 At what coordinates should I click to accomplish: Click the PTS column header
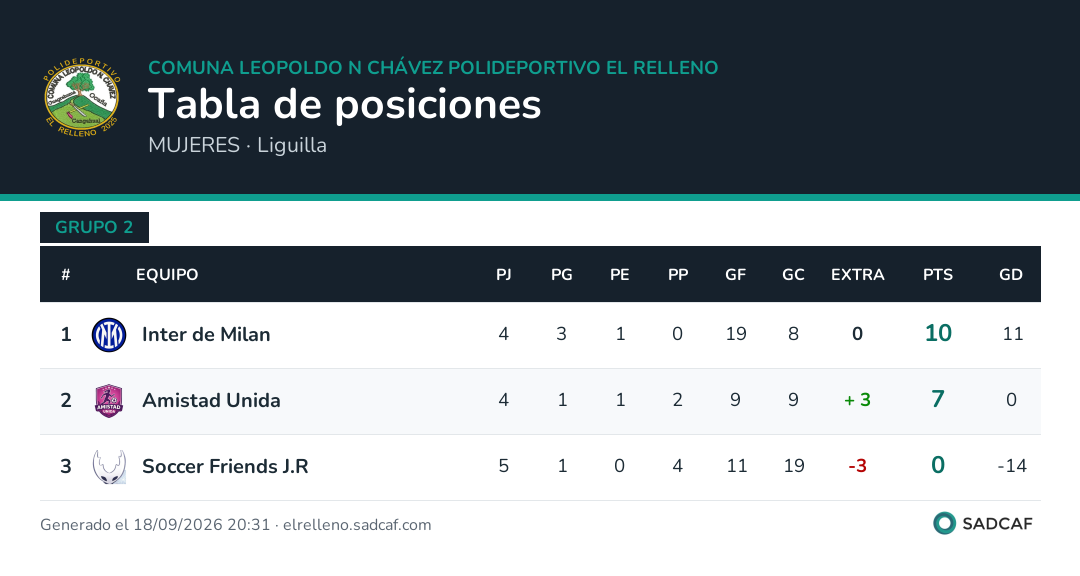(937, 274)
